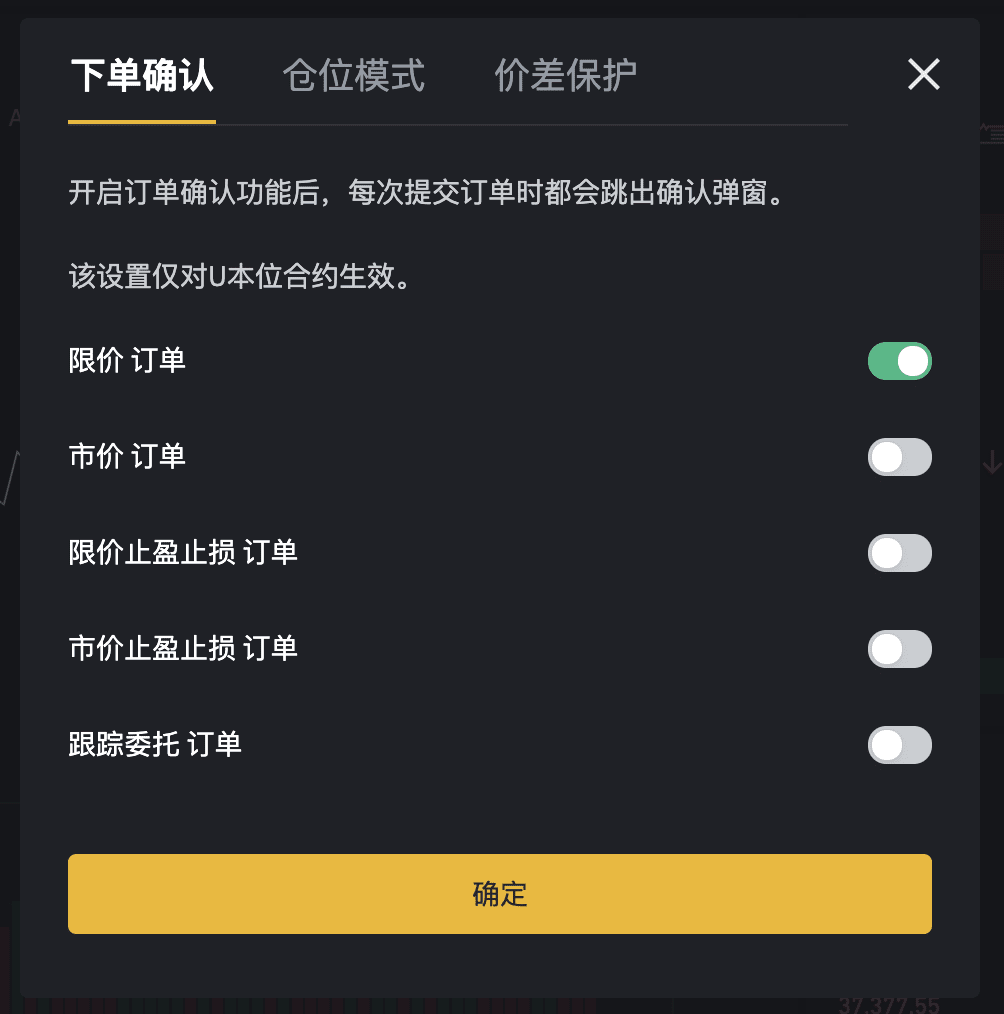Enable the 跟踪委托 订单 switch
Image resolution: width=1004 pixels, height=1014 pixels.
pyautogui.click(x=899, y=745)
